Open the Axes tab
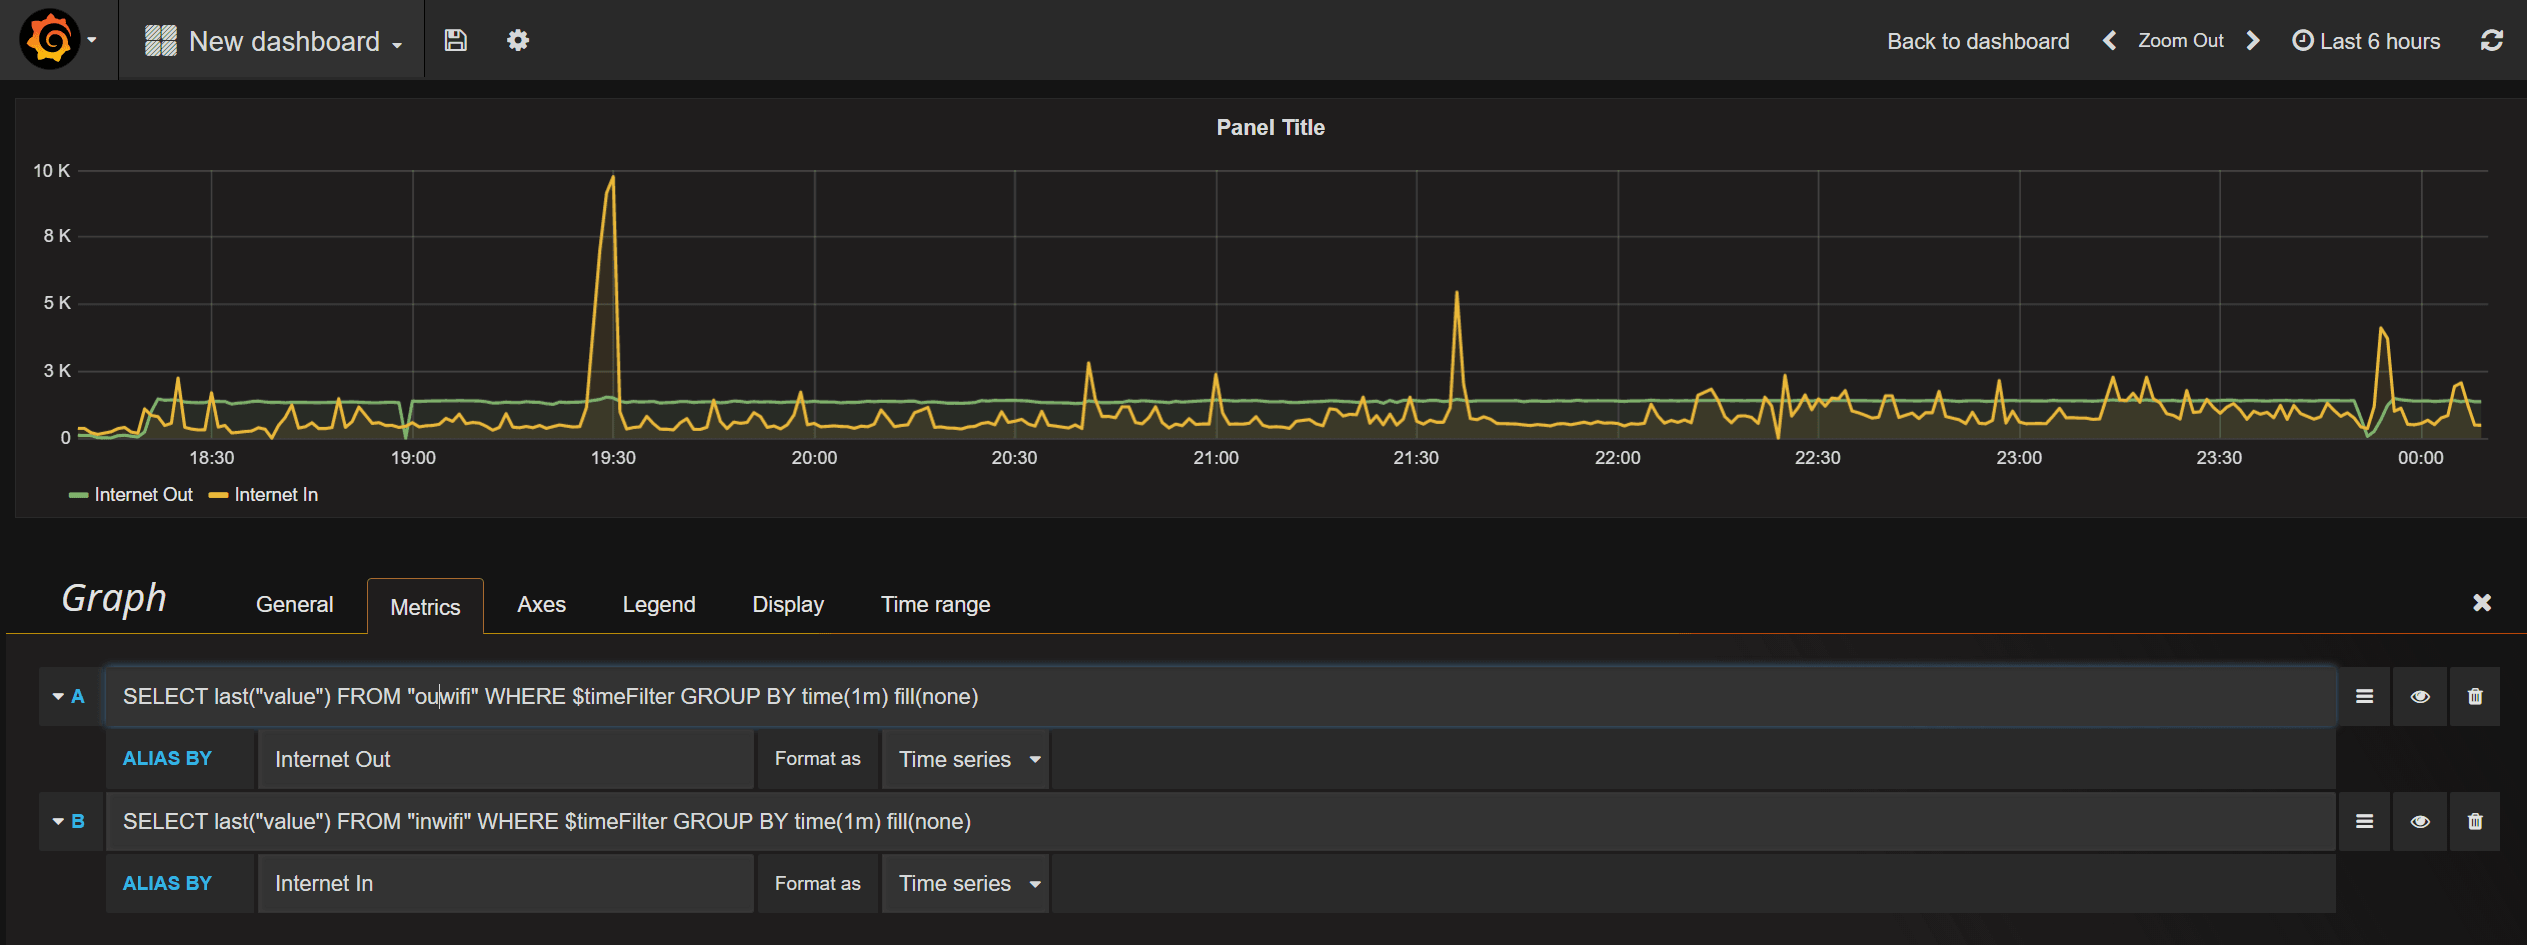The image size is (2527, 945). (x=541, y=605)
